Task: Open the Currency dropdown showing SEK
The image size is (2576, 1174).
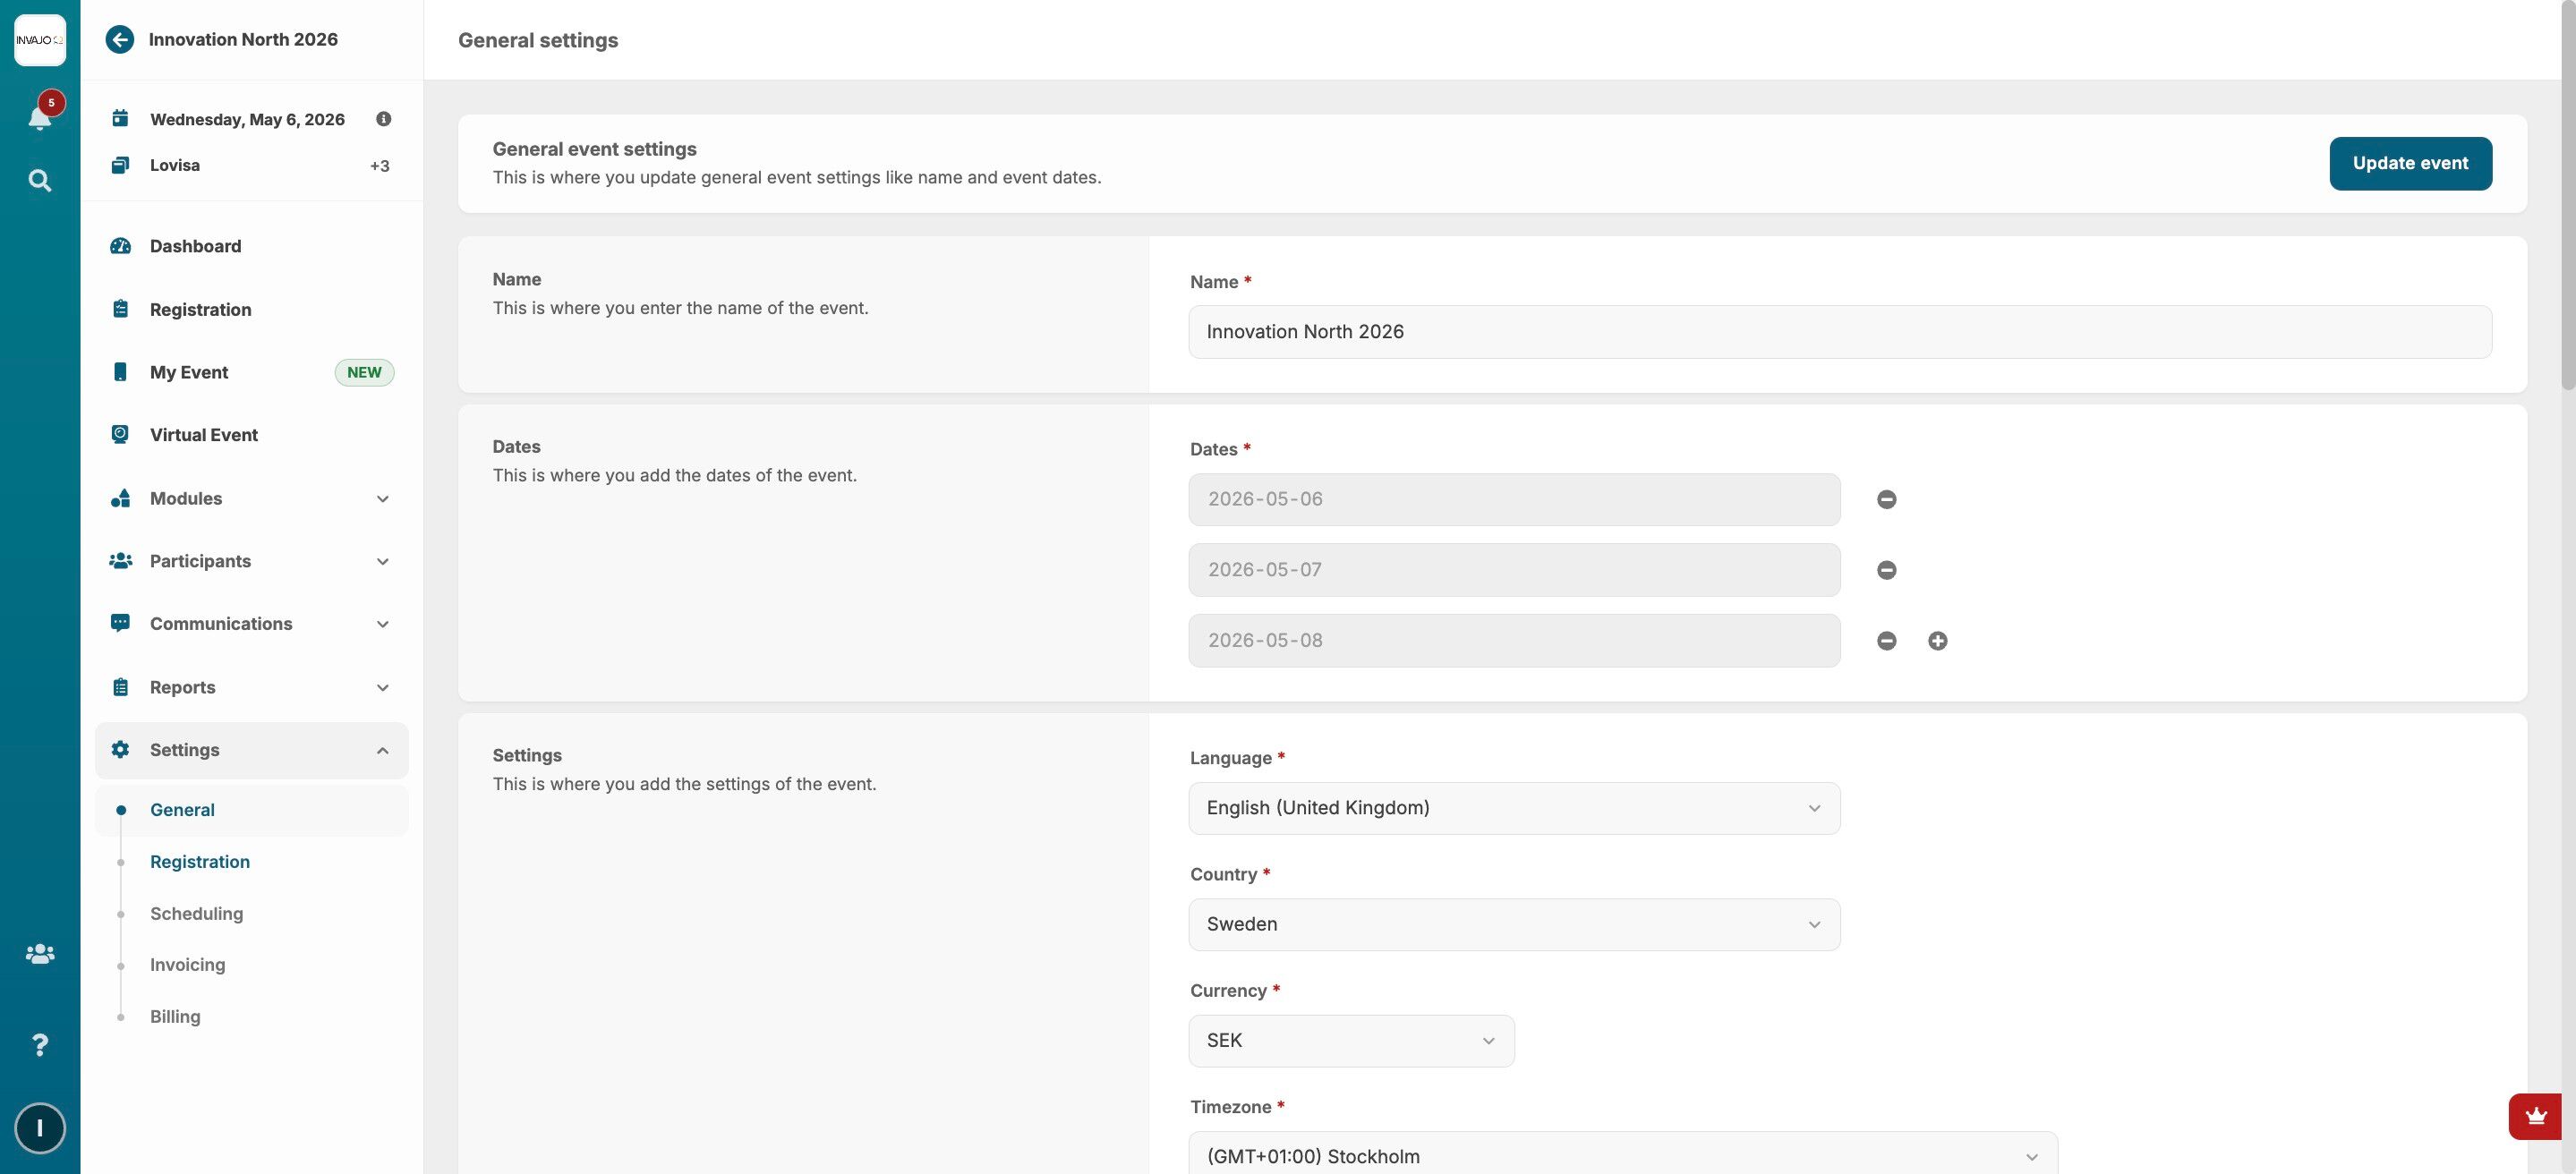Action: [x=1350, y=1041]
